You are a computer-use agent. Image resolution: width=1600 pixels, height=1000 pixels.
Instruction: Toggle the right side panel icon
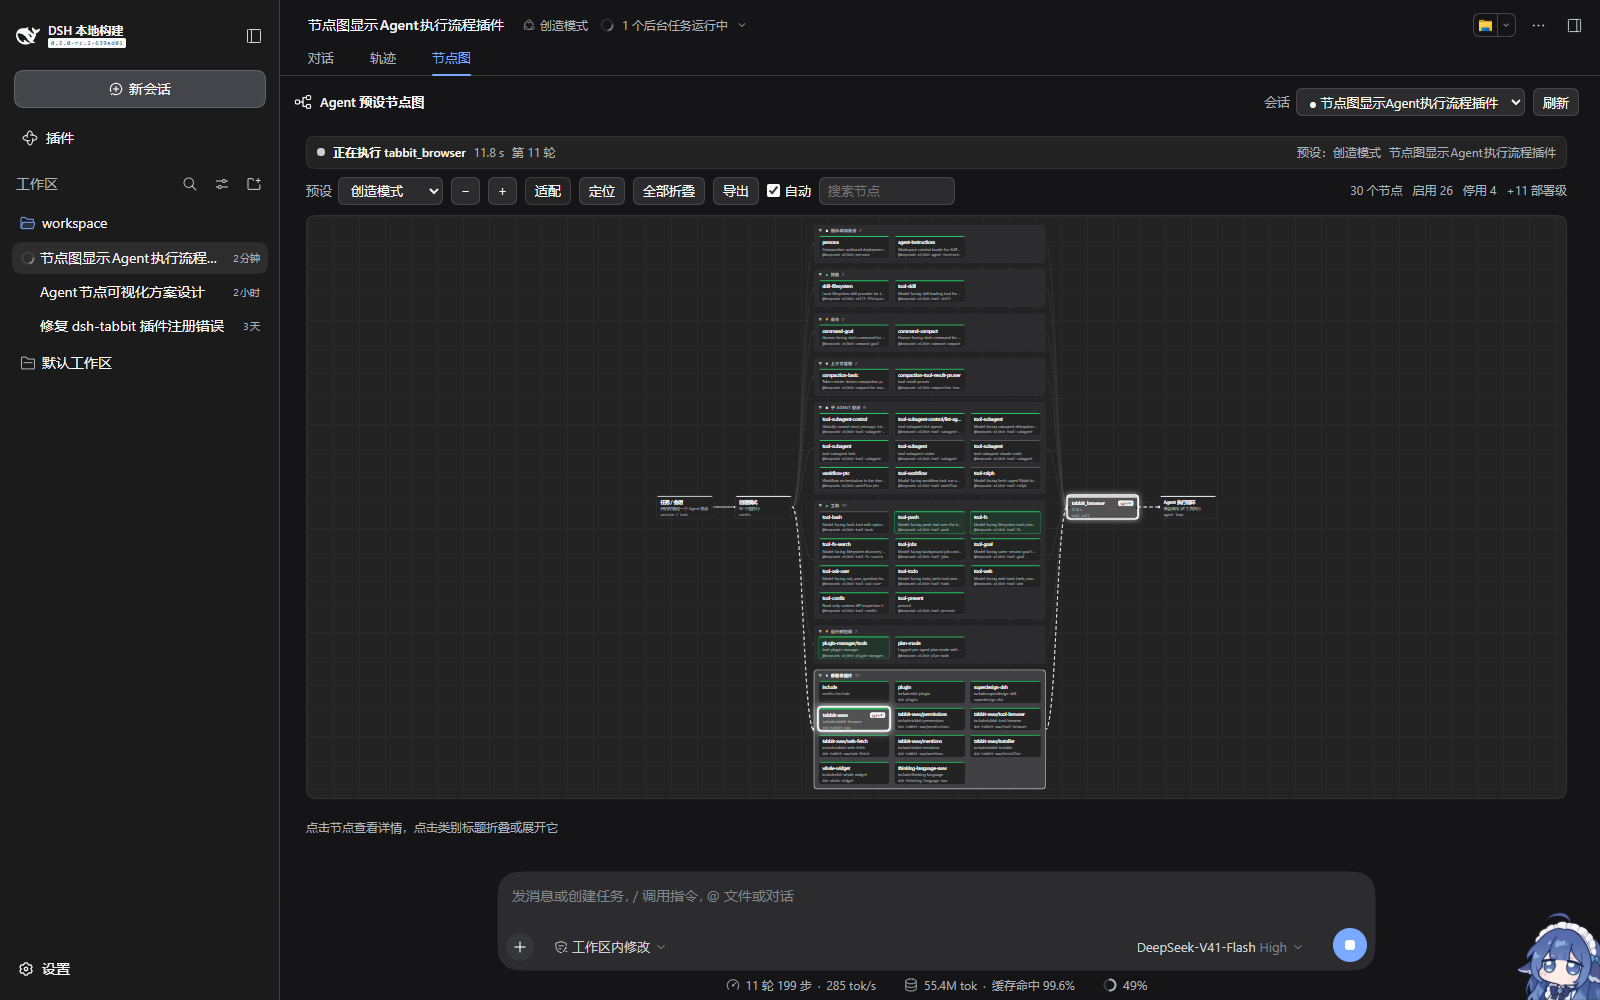pyautogui.click(x=1574, y=25)
